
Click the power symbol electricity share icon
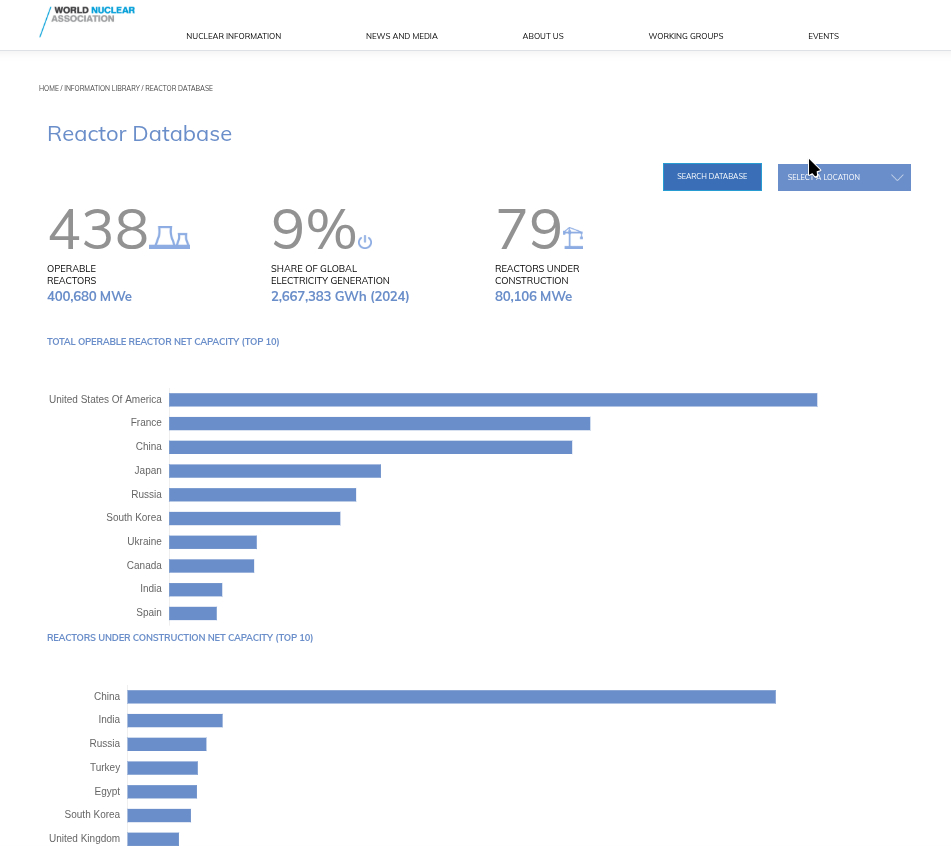pyautogui.click(x=365, y=242)
